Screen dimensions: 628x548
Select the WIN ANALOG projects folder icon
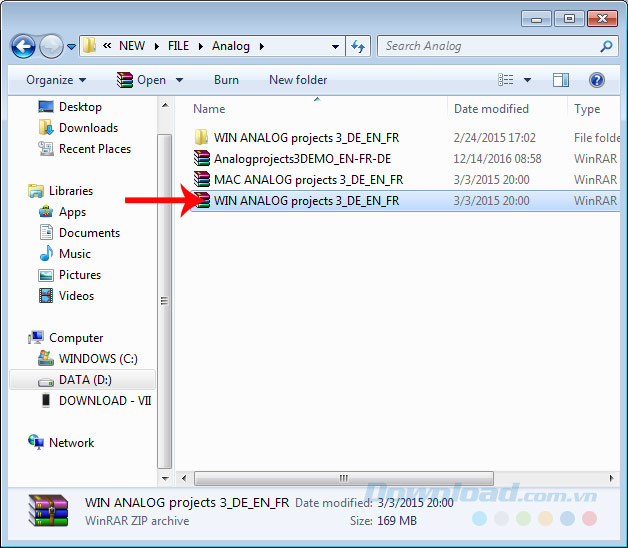[x=201, y=138]
